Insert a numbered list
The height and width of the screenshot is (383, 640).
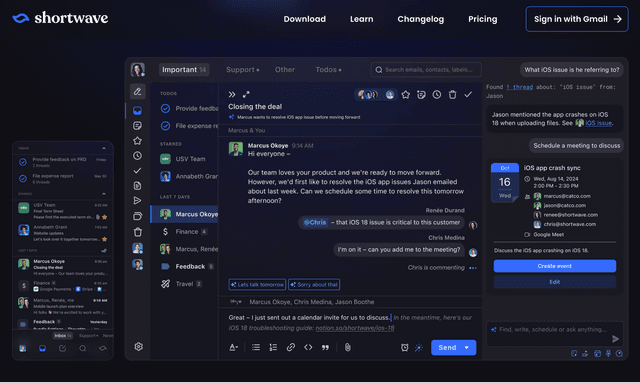(x=273, y=347)
